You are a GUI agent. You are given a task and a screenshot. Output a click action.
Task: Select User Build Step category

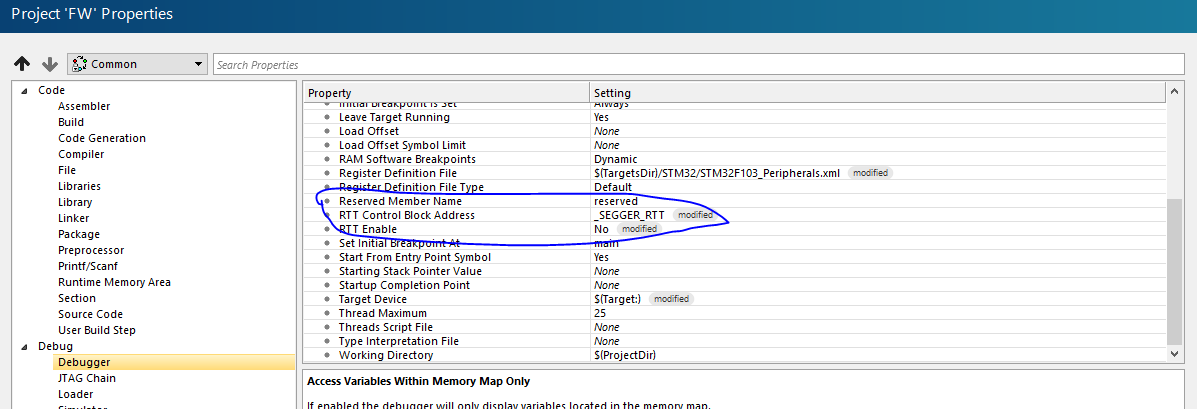[x=97, y=330]
